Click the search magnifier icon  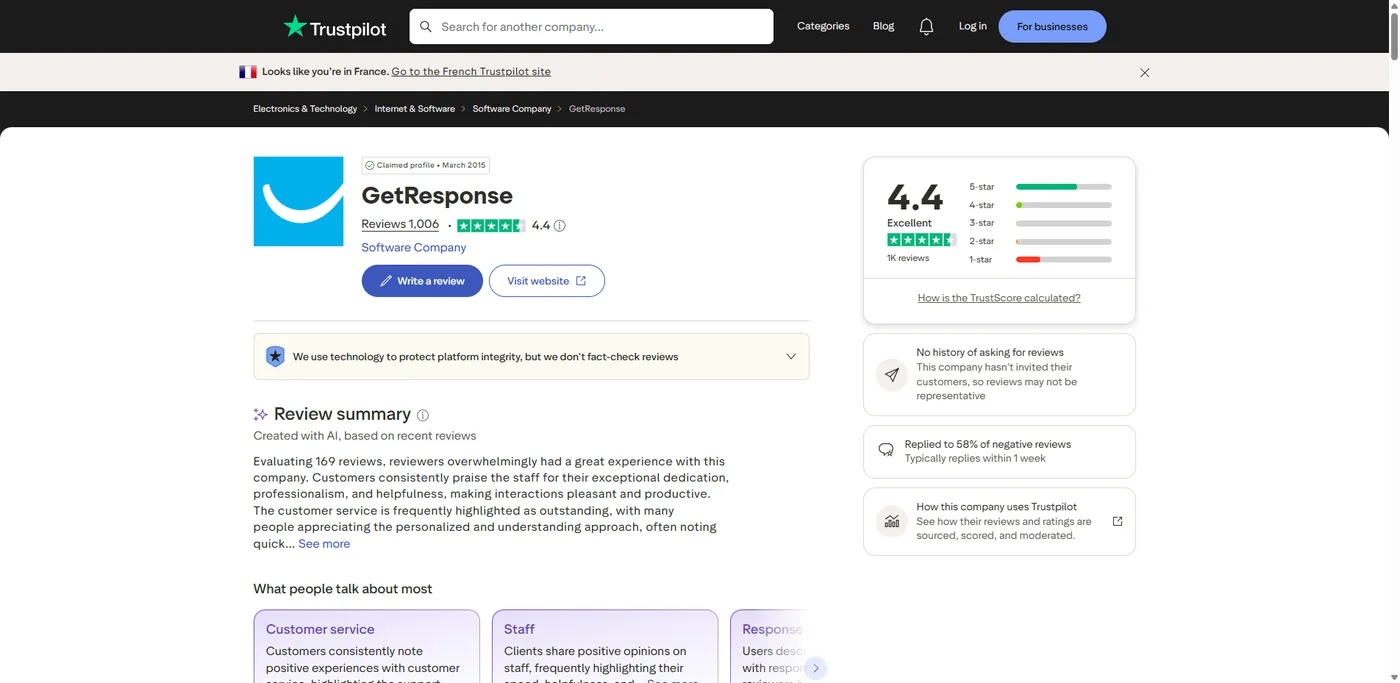pos(426,27)
